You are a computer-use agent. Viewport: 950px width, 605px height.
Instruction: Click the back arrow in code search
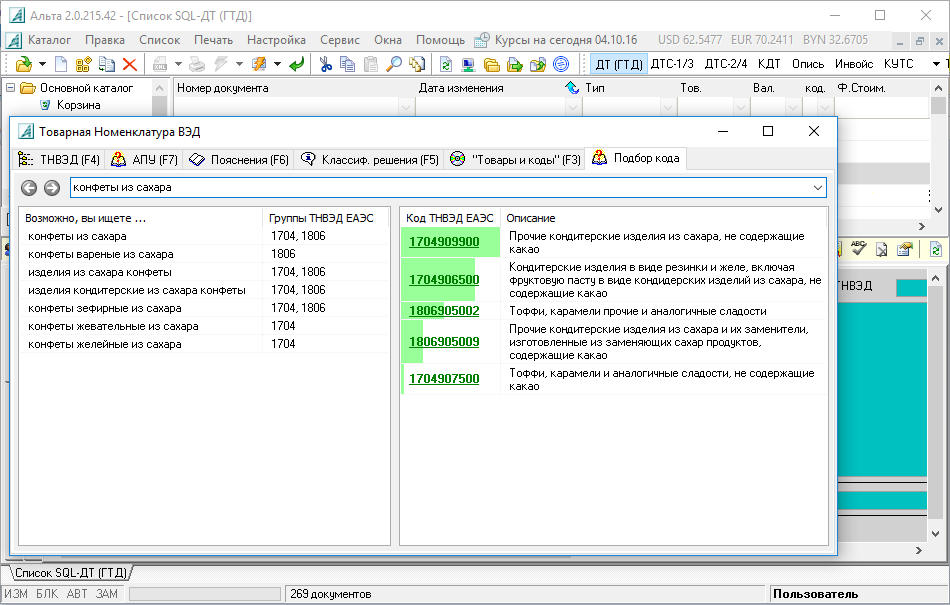coord(29,188)
